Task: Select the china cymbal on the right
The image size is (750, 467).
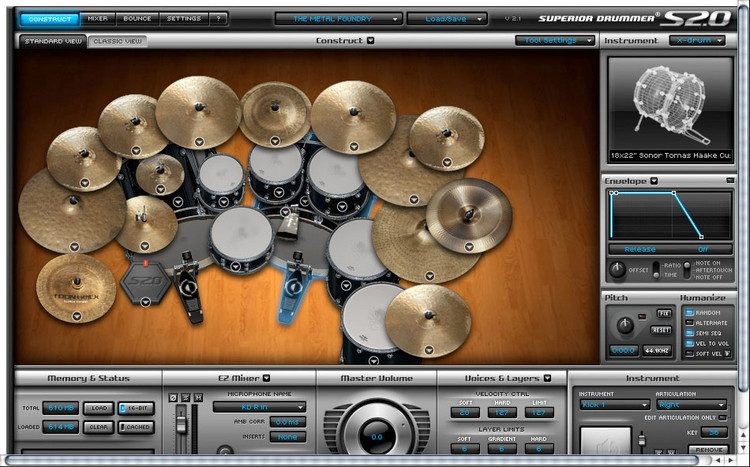Action: tap(469, 215)
